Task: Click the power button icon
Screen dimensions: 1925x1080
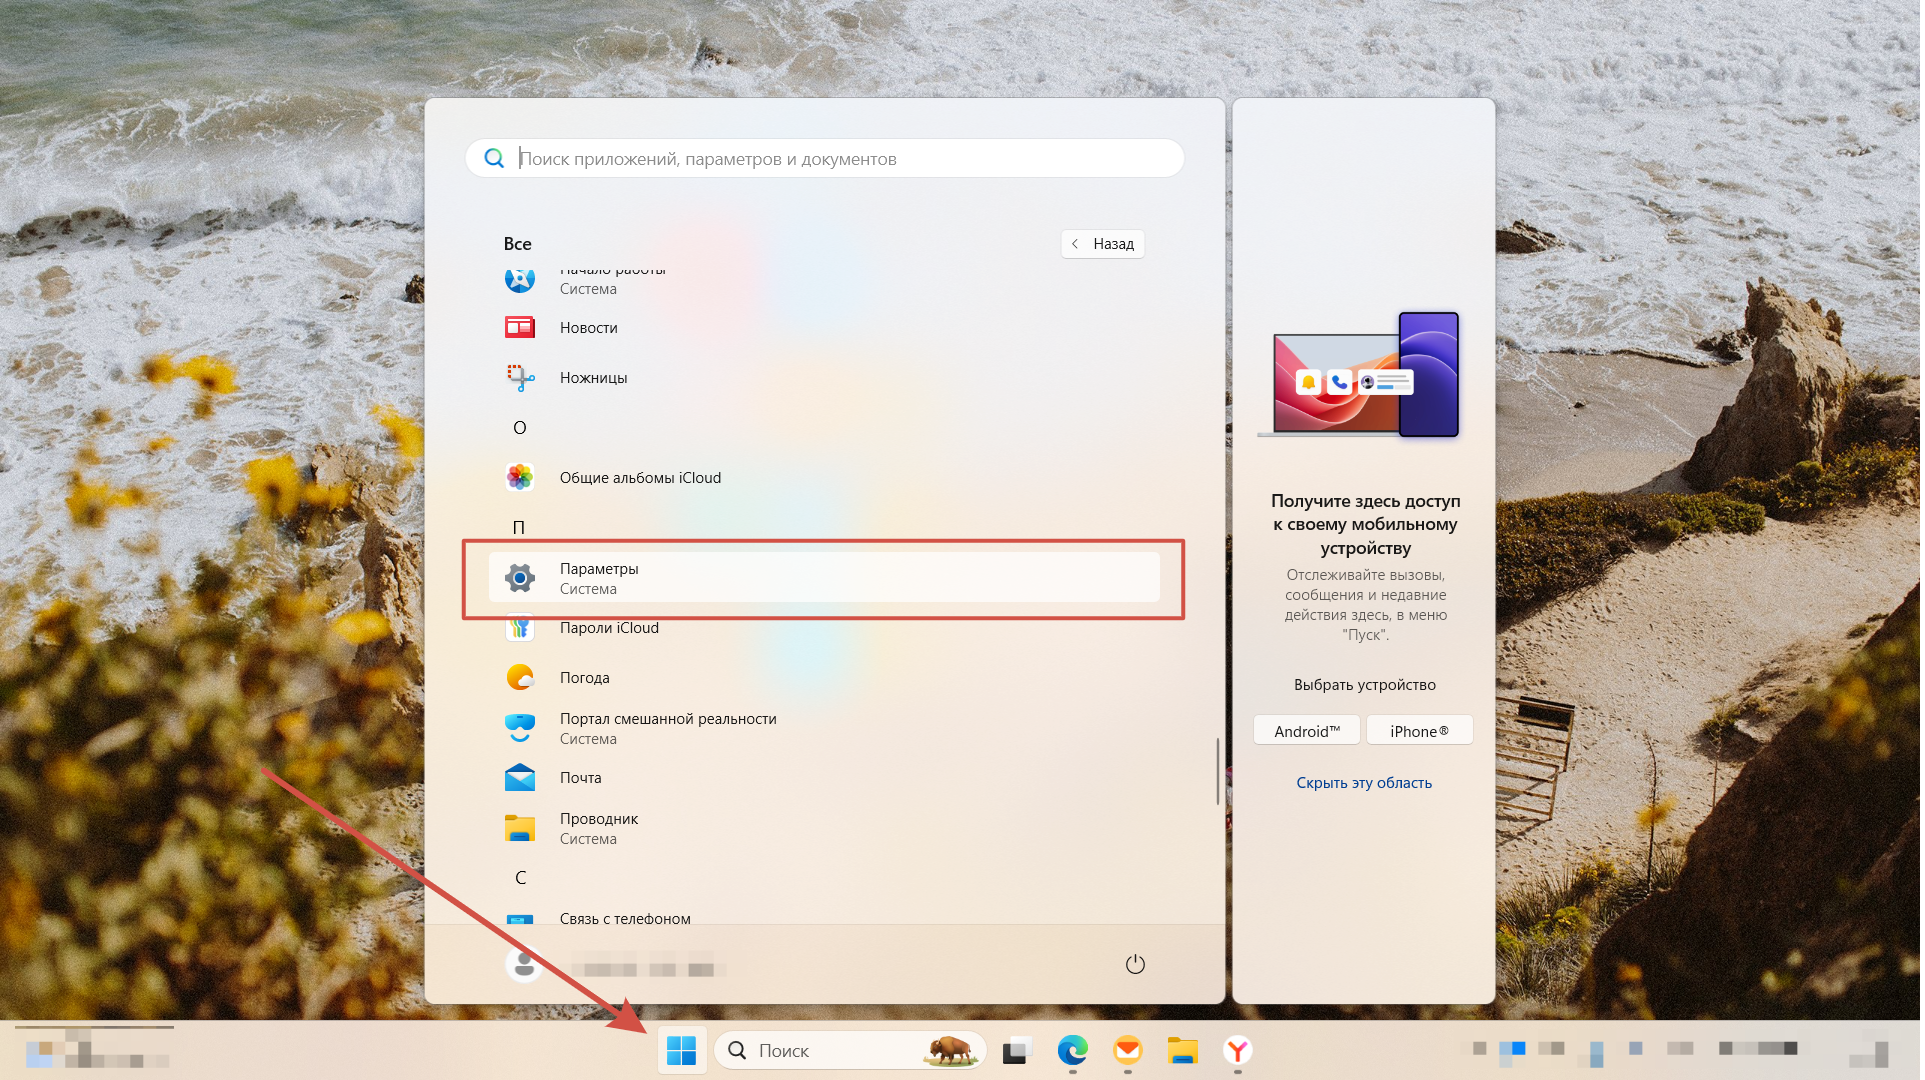Action: [1135, 964]
